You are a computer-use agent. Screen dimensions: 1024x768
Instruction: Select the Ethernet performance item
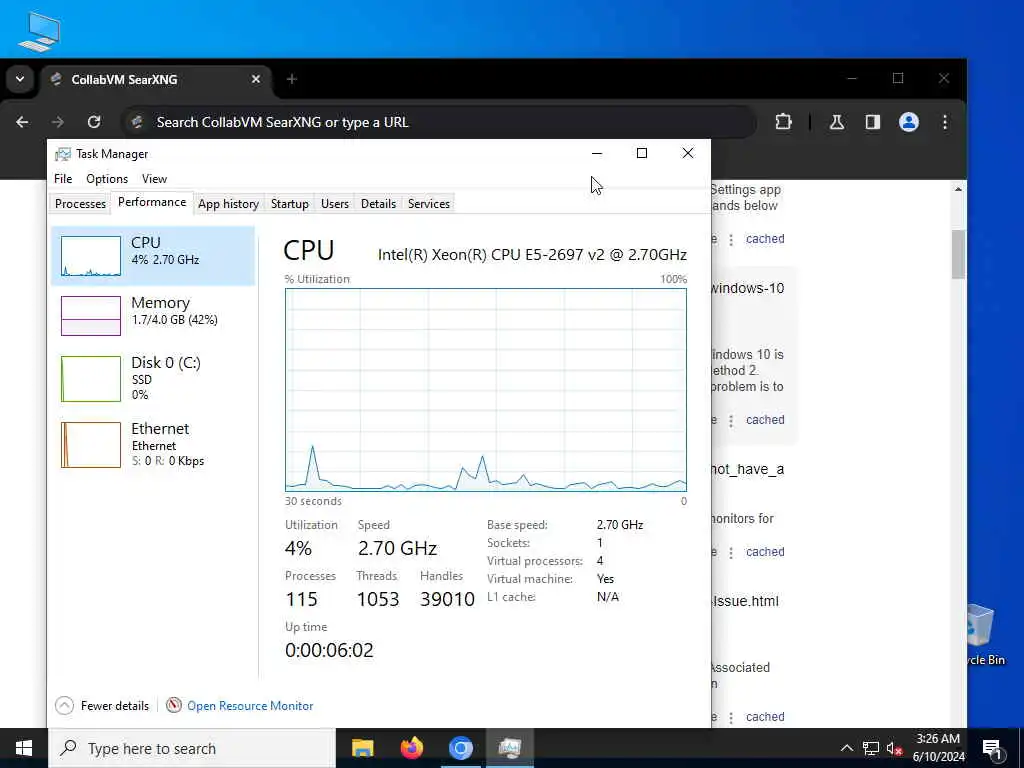click(x=153, y=444)
